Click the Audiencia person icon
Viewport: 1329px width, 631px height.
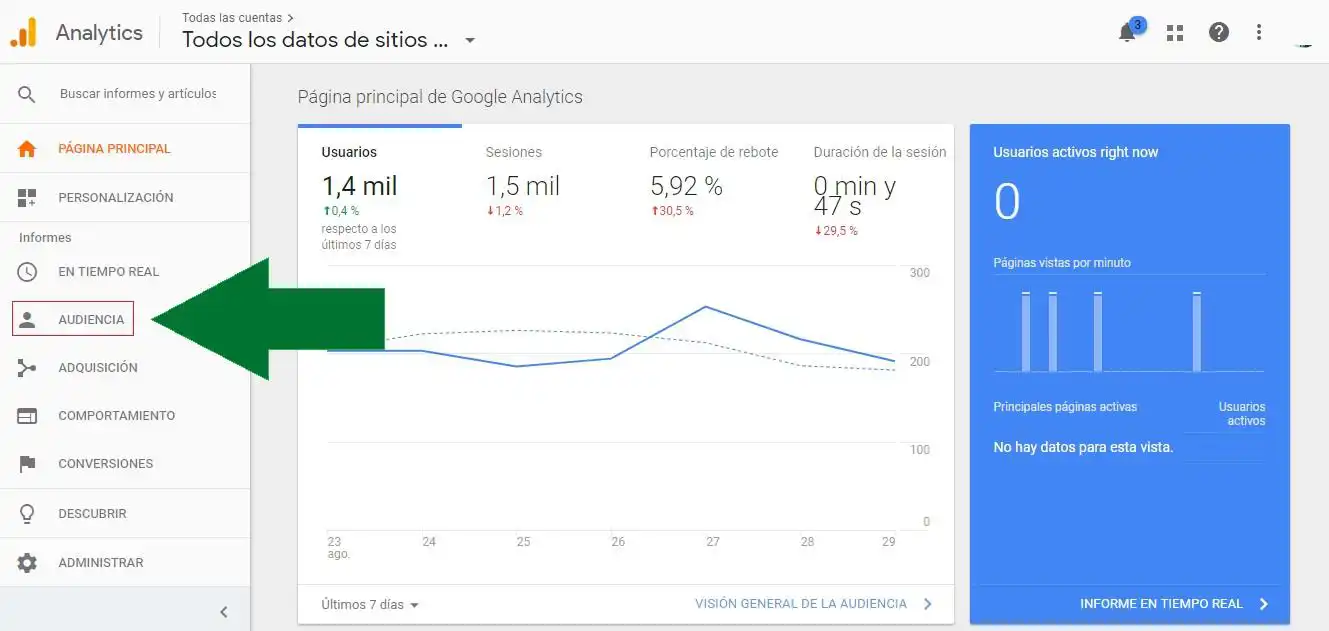pos(28,318)
